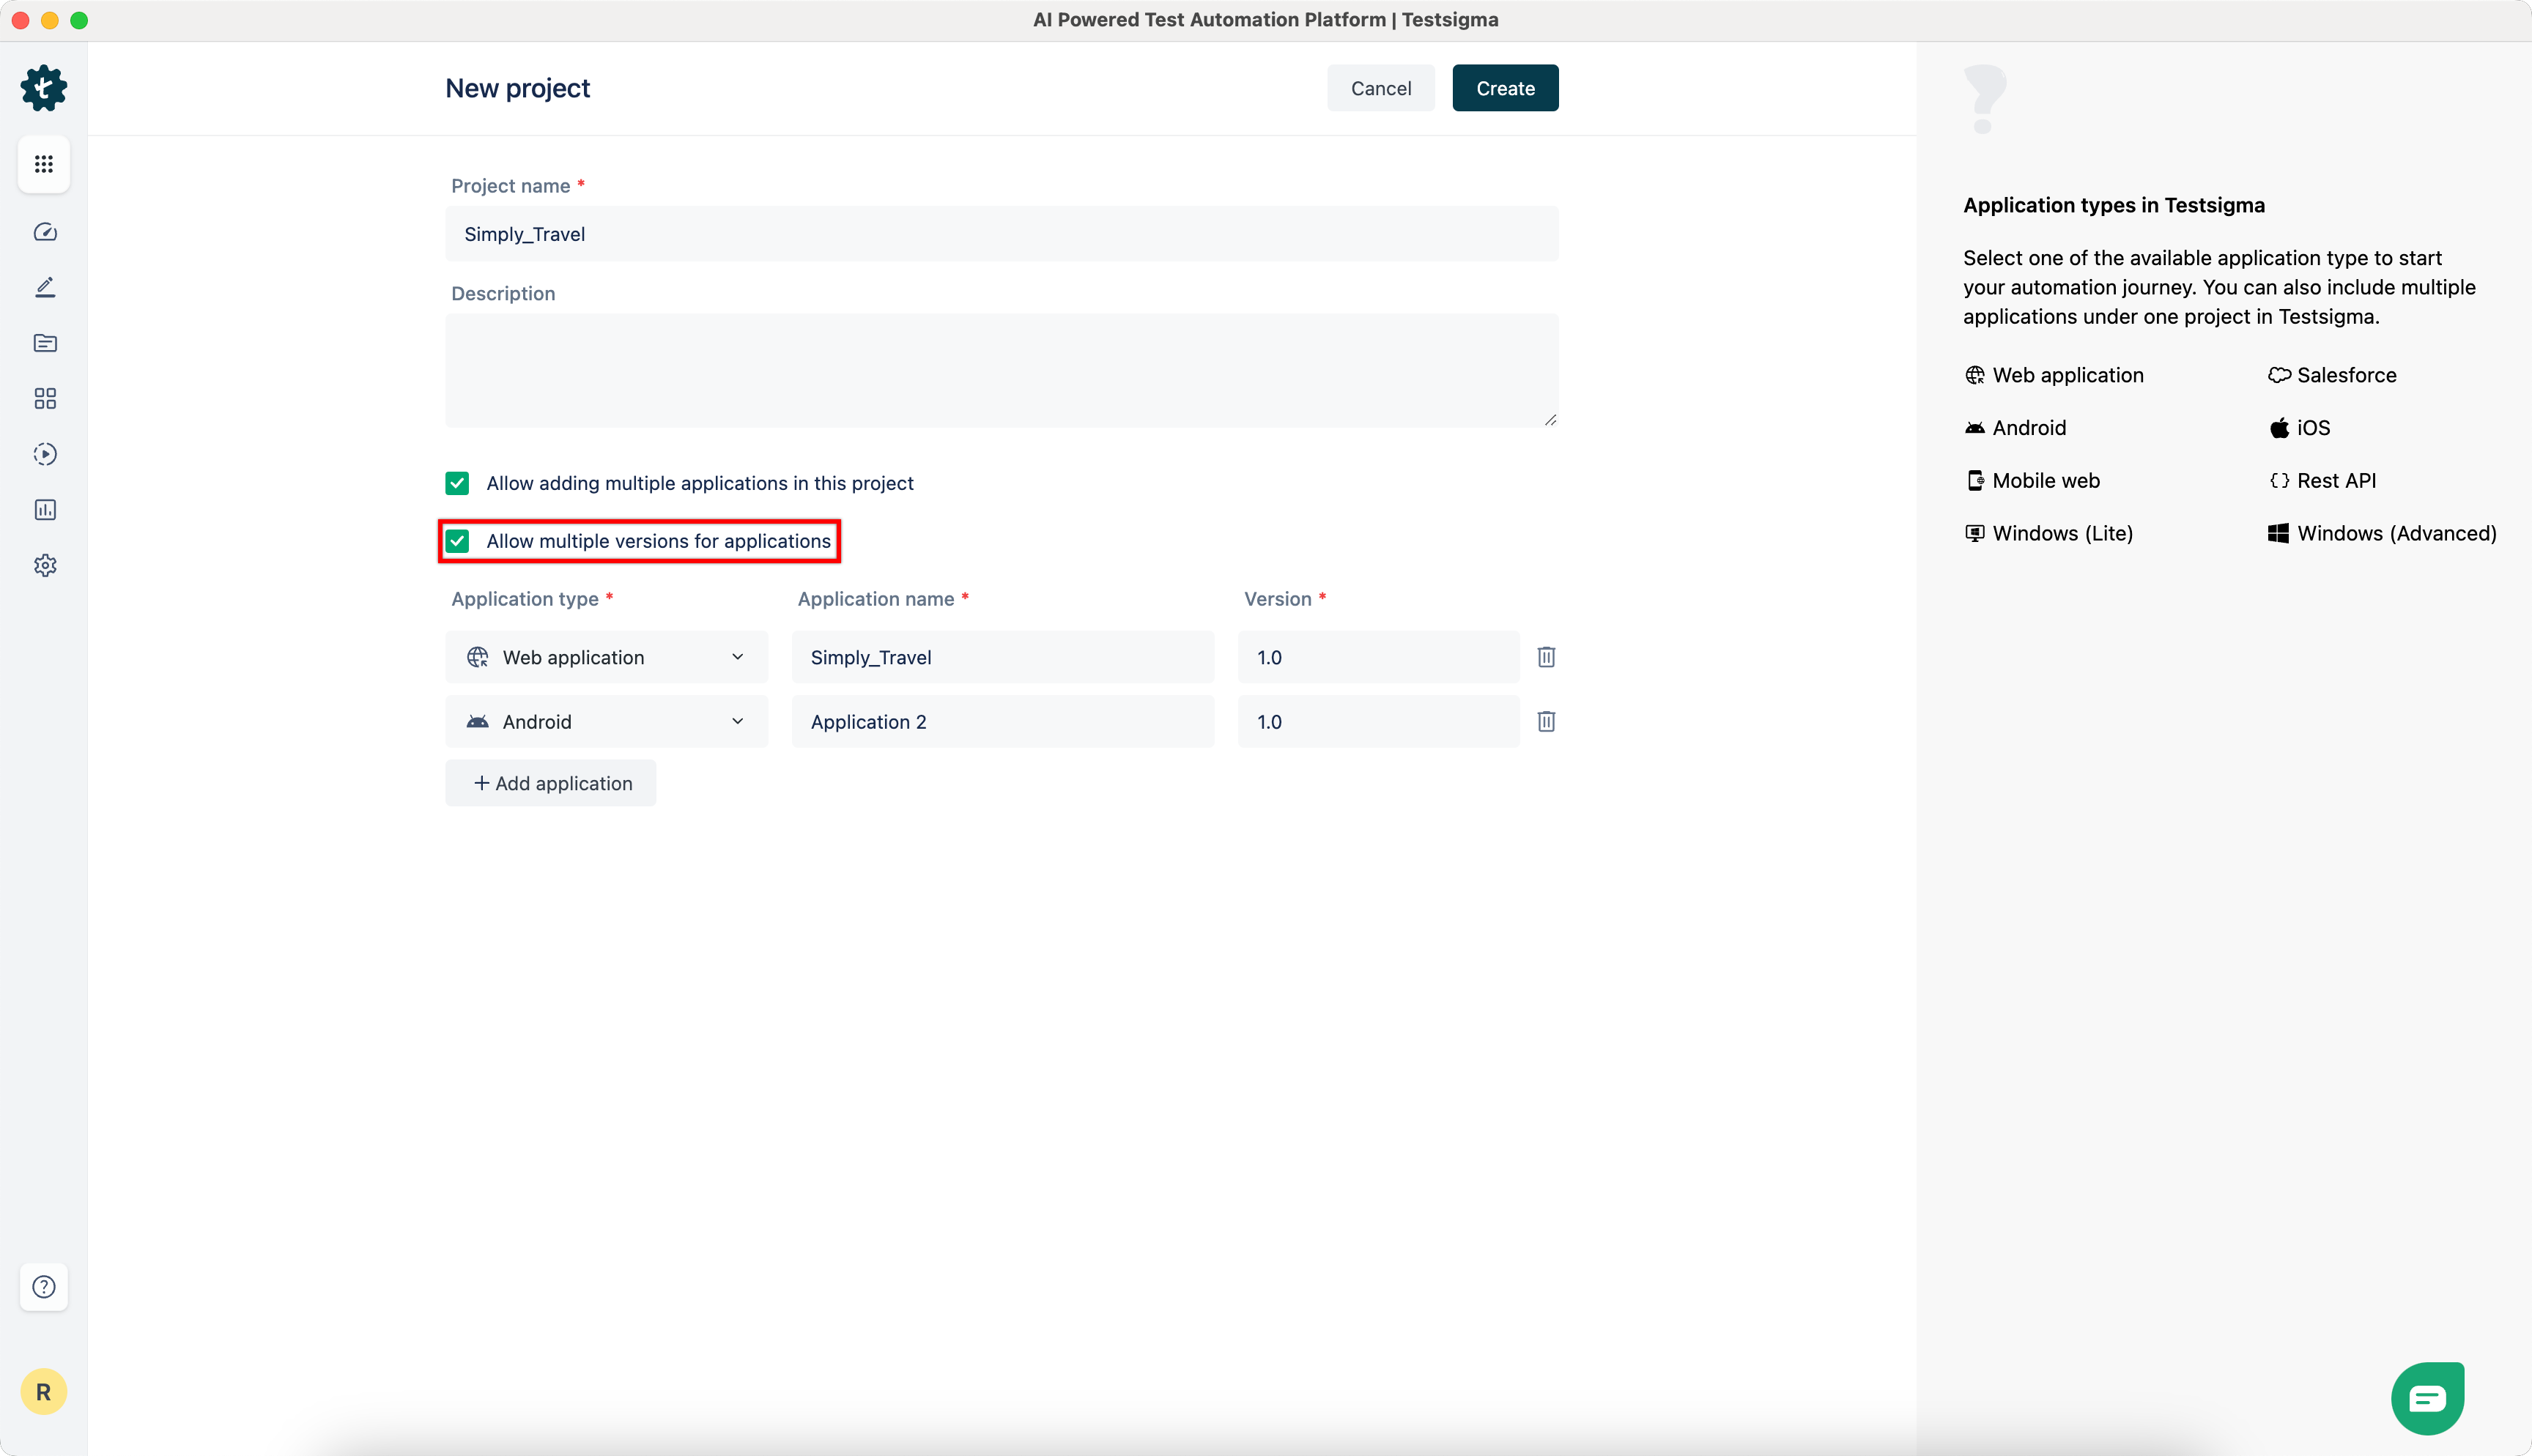Open the run results play sidebar icon
This screenshot has width=2532, height=1456.
[45, 454]
